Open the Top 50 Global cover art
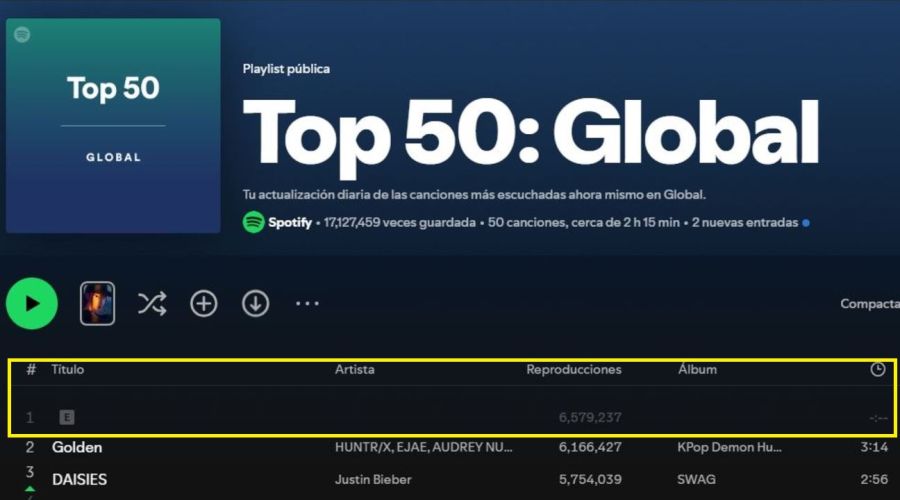Screen dimensions: 900x500 coord(113,126)
